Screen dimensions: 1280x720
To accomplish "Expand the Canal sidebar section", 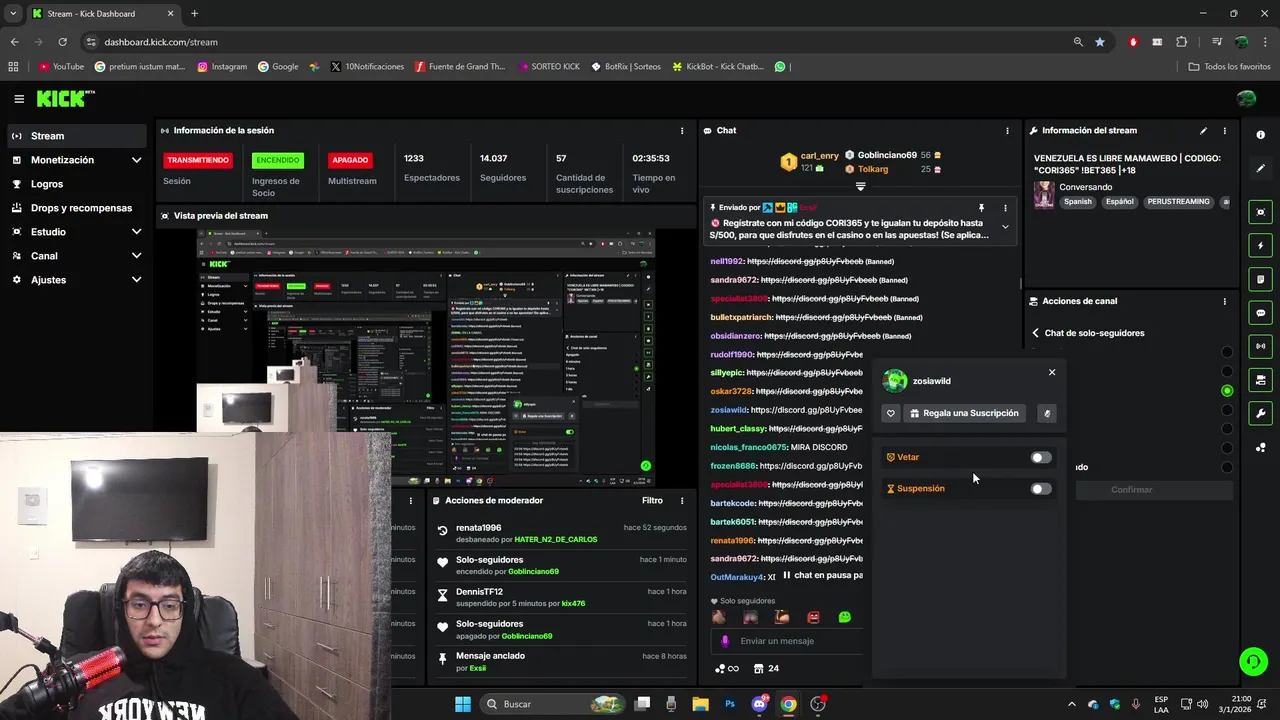I will click(137, 256).
